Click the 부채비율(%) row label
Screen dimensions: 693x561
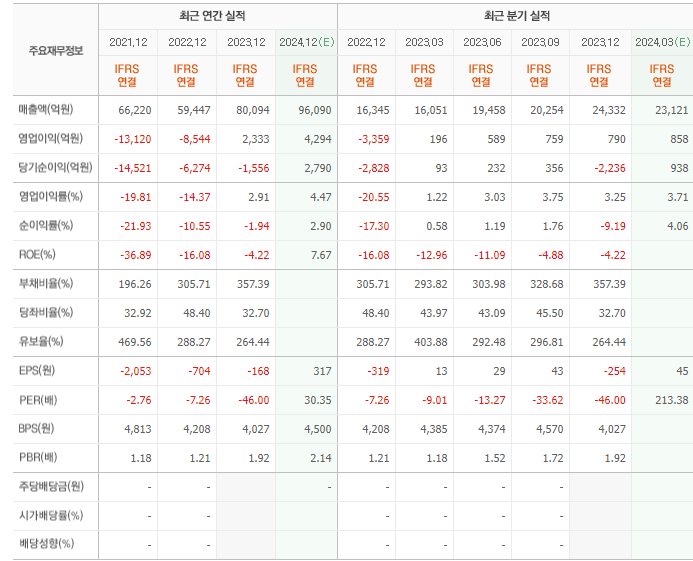(46, 283)
